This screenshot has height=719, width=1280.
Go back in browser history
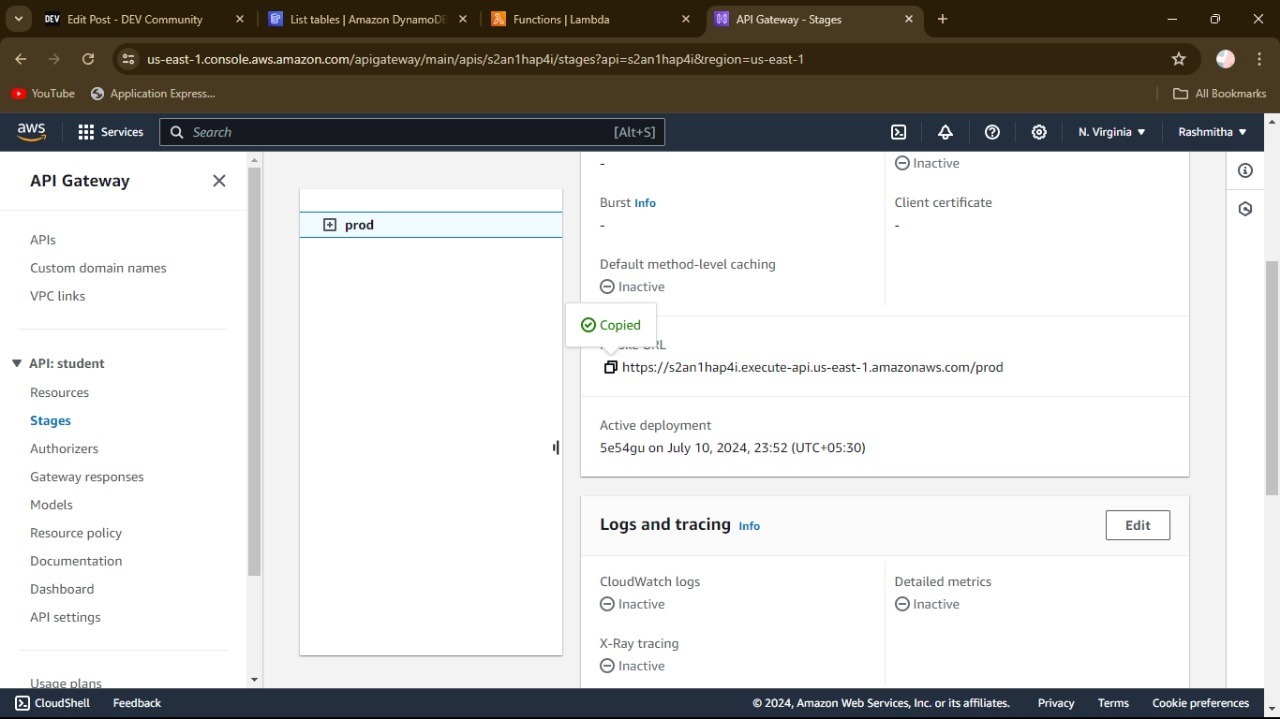click(x=21, y=59)
